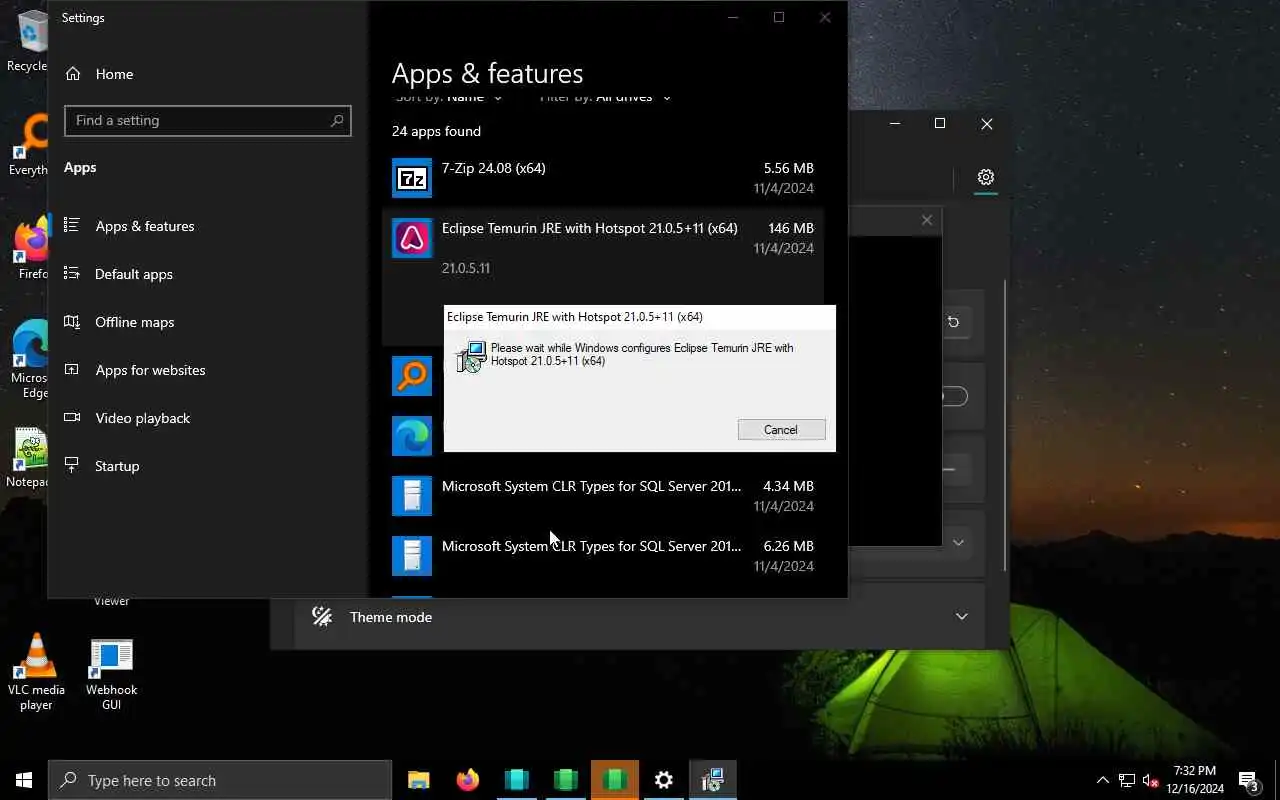
Task: Click the version text 21.0.5.11
Action: [466, 268]
